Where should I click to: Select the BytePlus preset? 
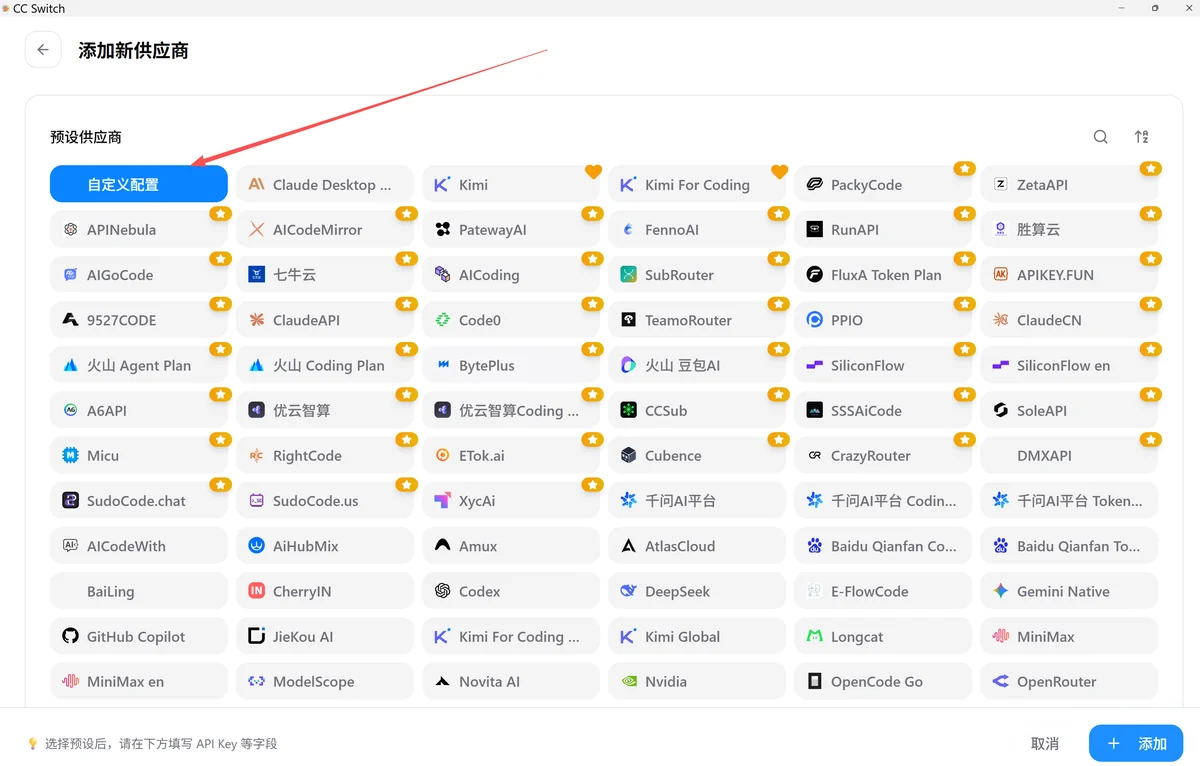tap(511, 365)
